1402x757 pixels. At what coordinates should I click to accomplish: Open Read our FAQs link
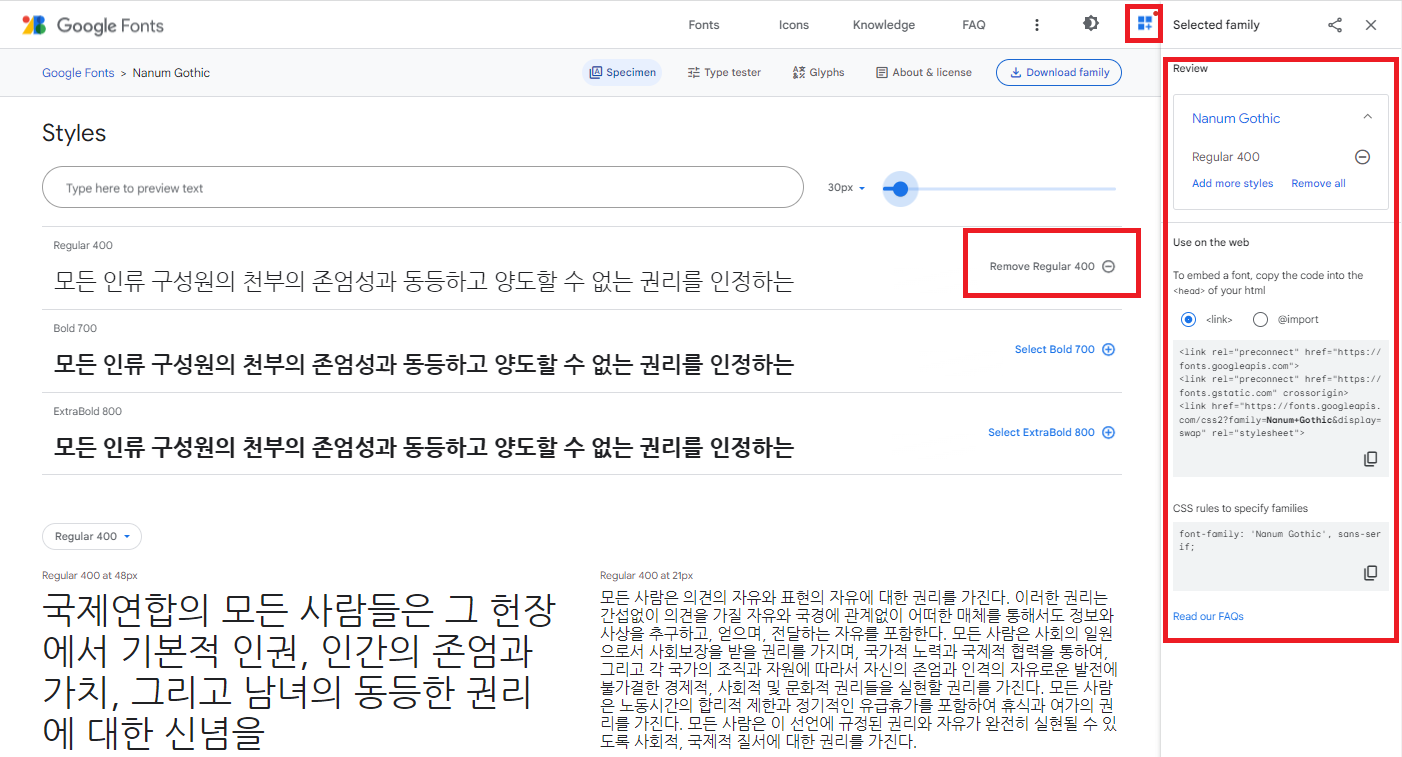click(x=1208, y=616)
